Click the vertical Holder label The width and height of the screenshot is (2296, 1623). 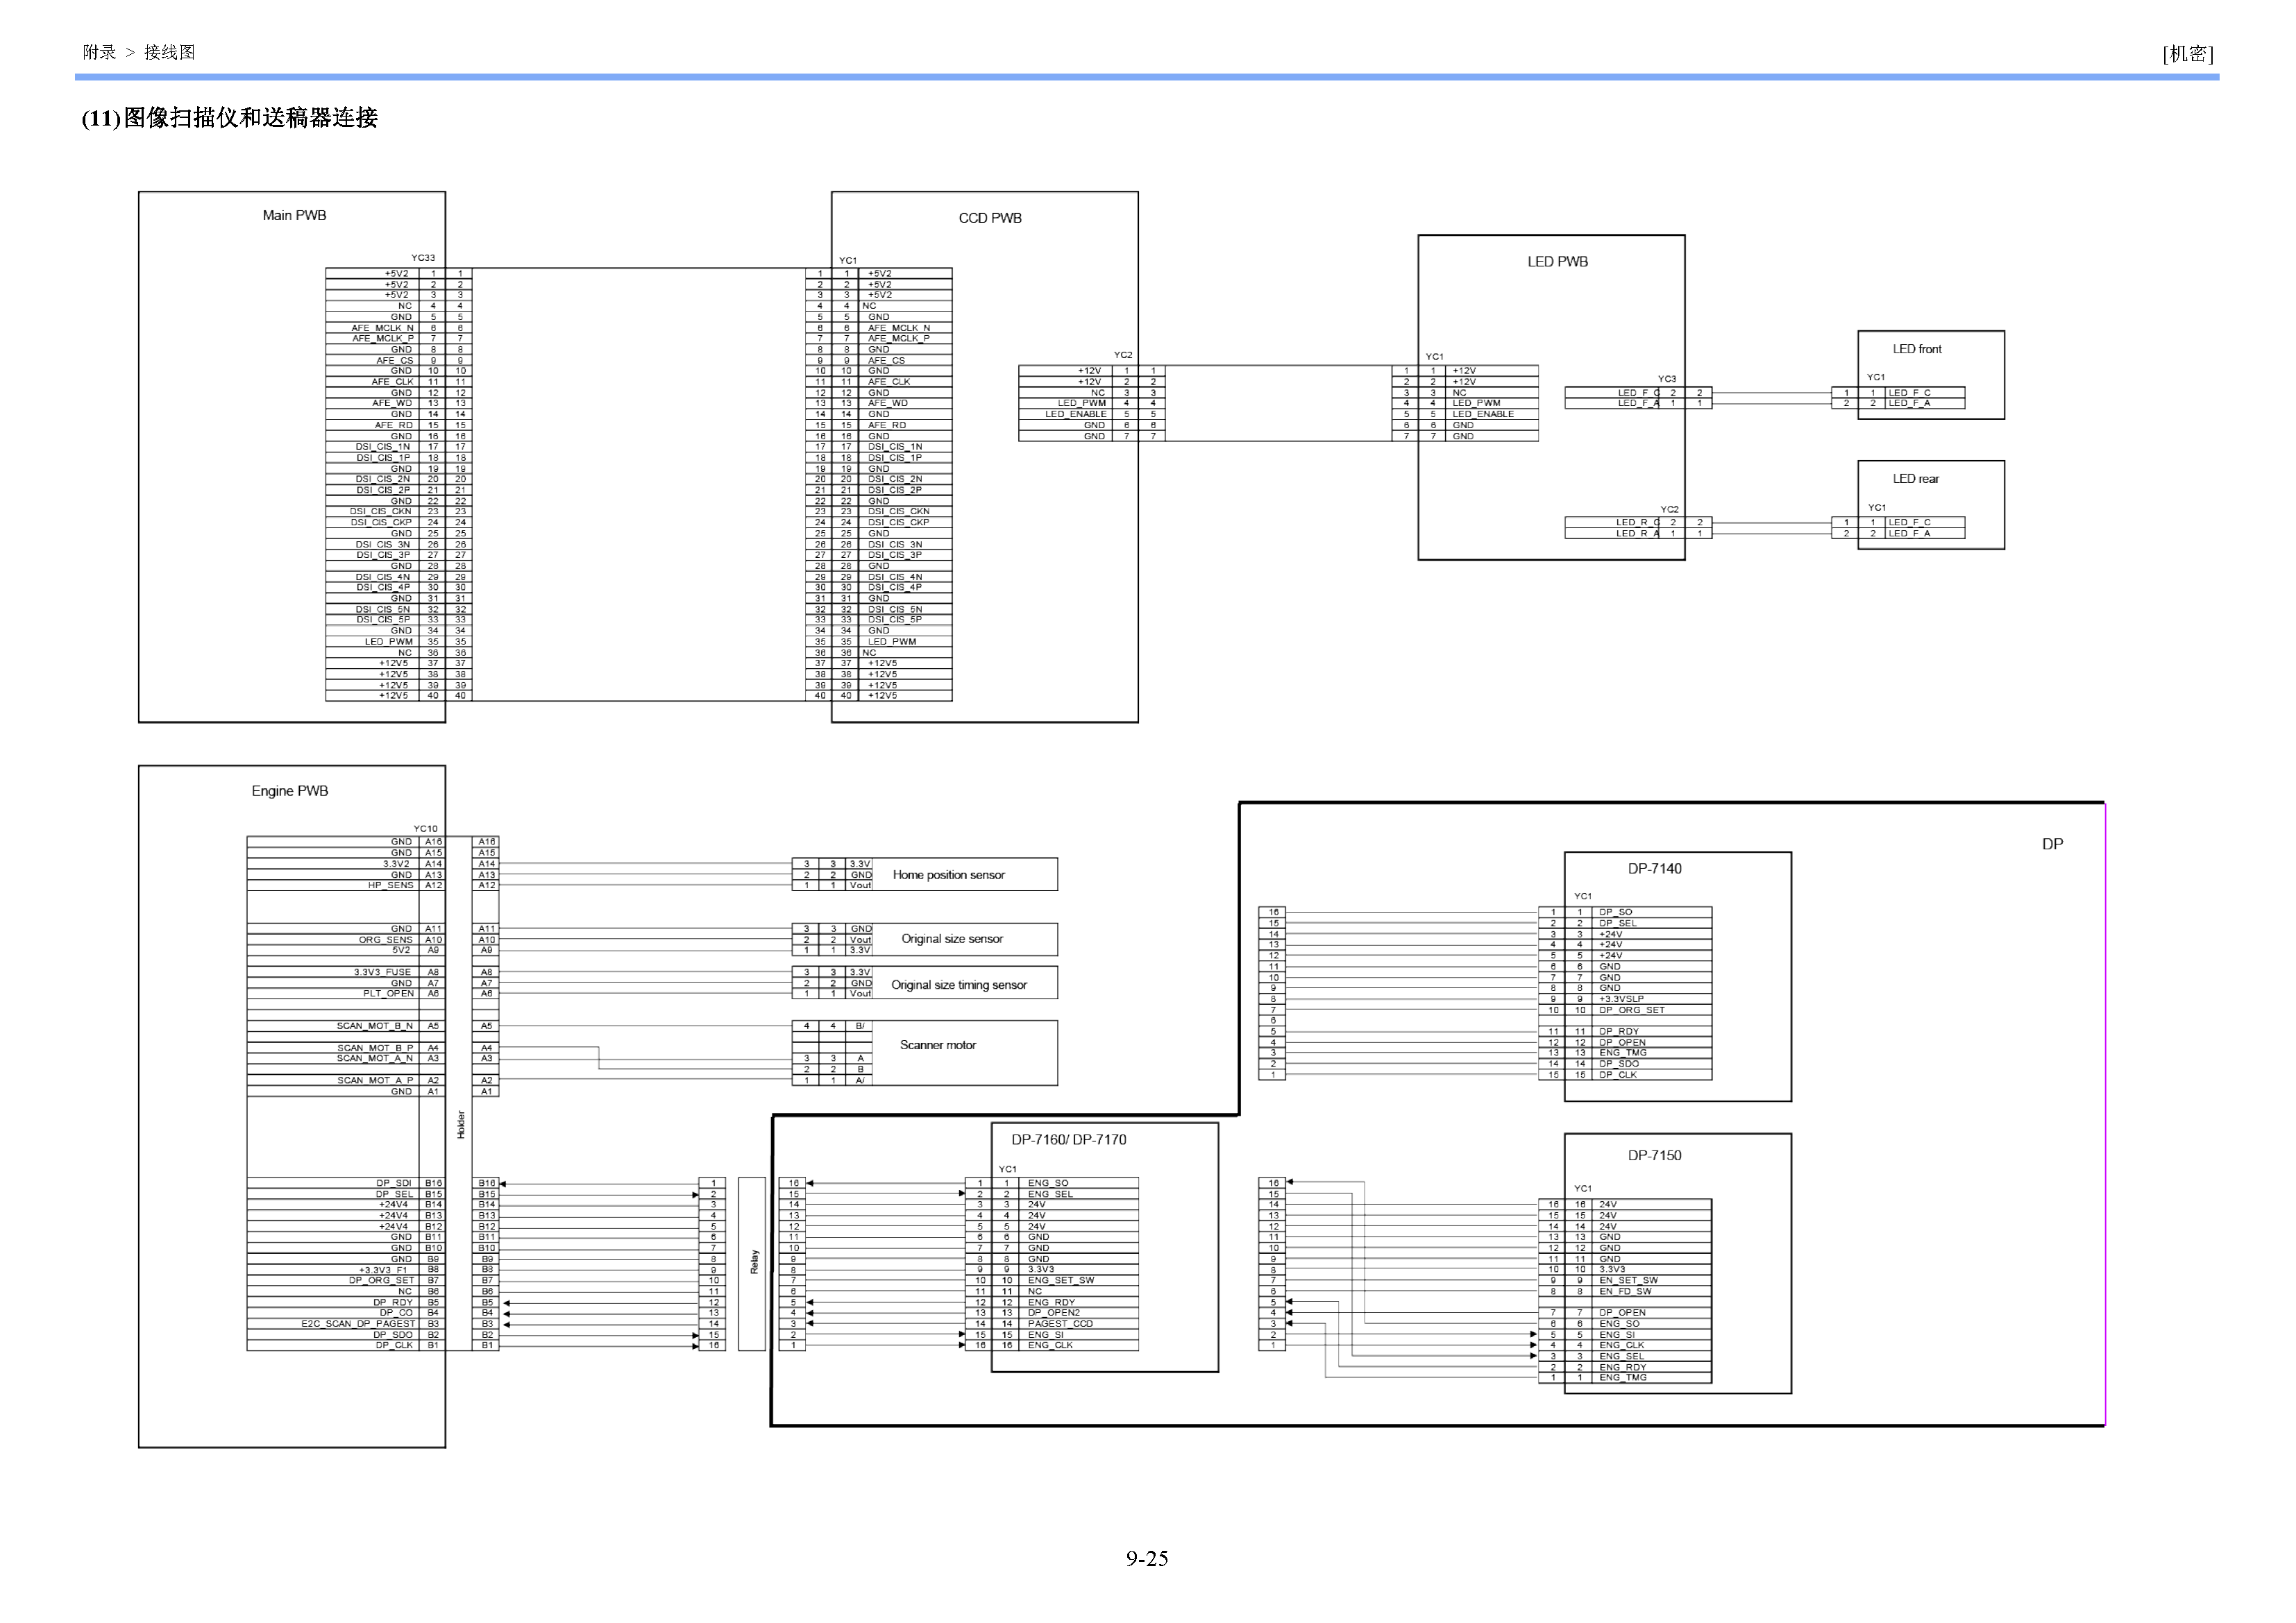click(x=461, y=1125)
